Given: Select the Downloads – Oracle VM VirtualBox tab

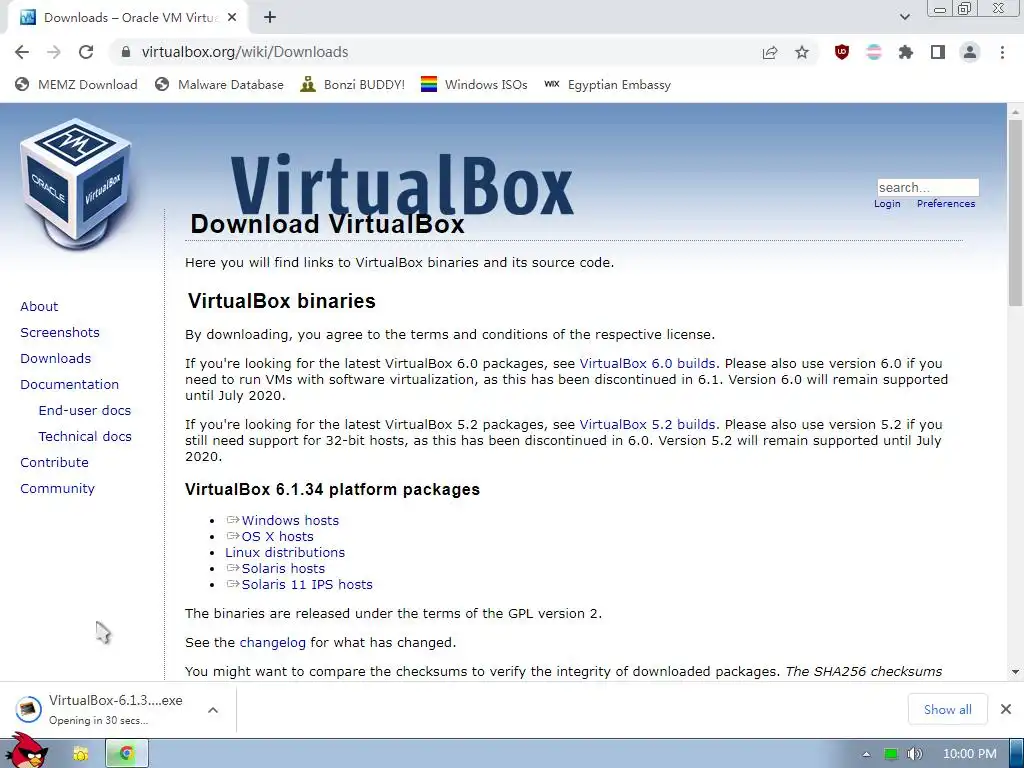Looking at the screenshot, I should (x=128, y=18).
